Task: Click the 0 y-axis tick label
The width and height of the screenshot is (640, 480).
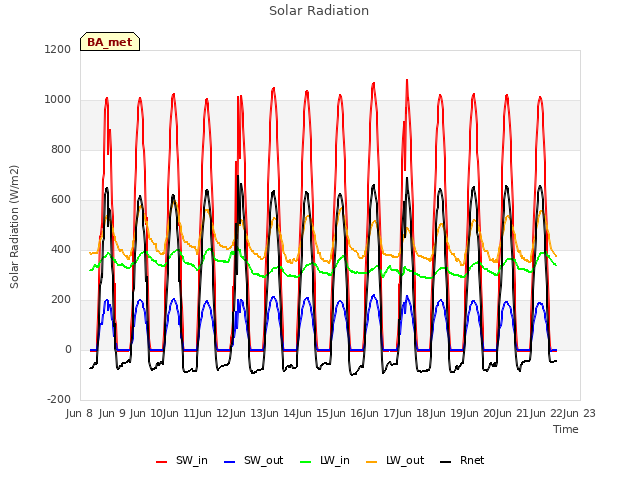Action: pyautogui.click(x=68, y=350)
